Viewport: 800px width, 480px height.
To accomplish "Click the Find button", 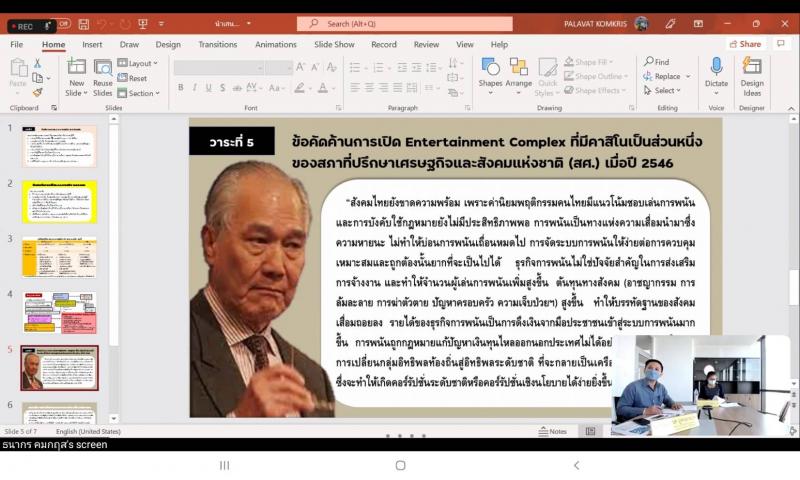I will (x=657, y=62).
